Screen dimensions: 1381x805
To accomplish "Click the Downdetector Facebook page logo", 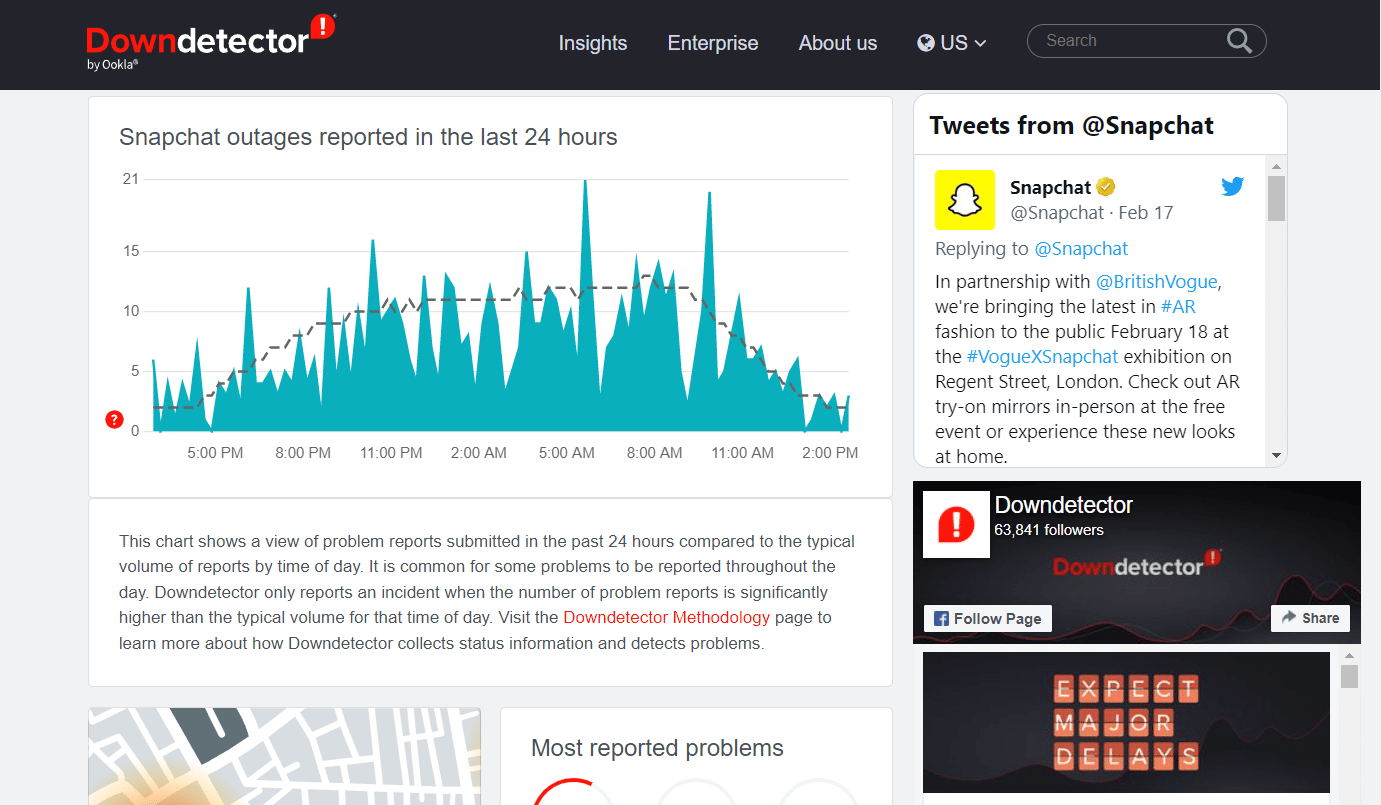I will click(957, 524).
